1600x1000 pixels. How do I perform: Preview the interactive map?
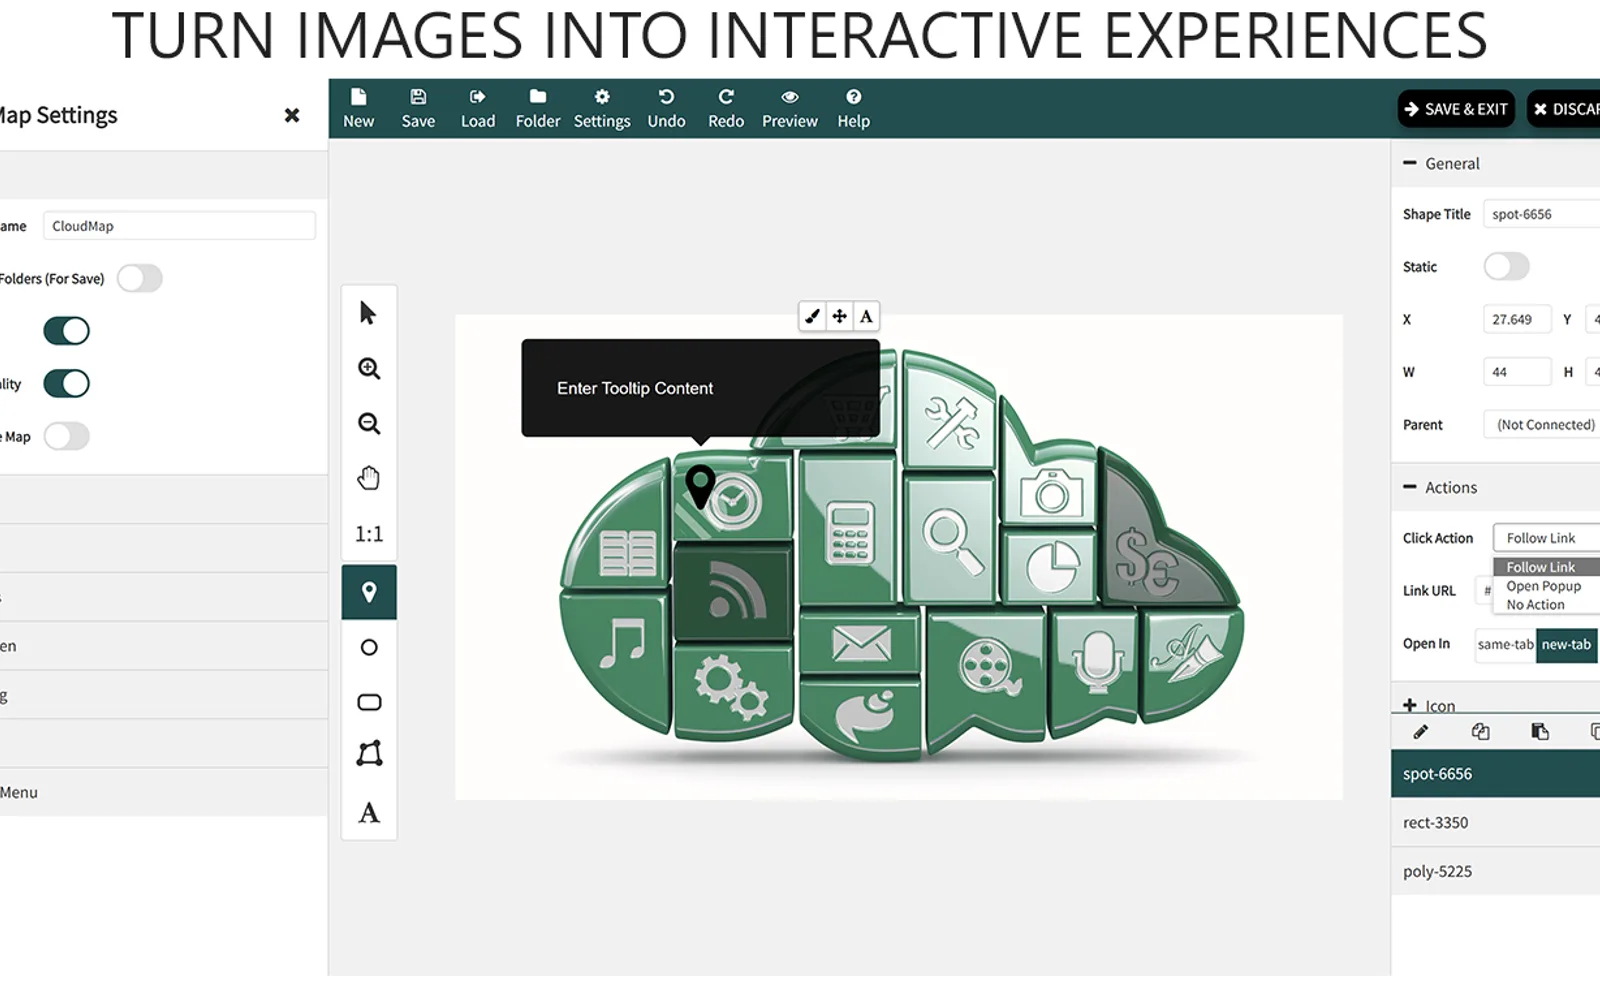click(790, 108)
